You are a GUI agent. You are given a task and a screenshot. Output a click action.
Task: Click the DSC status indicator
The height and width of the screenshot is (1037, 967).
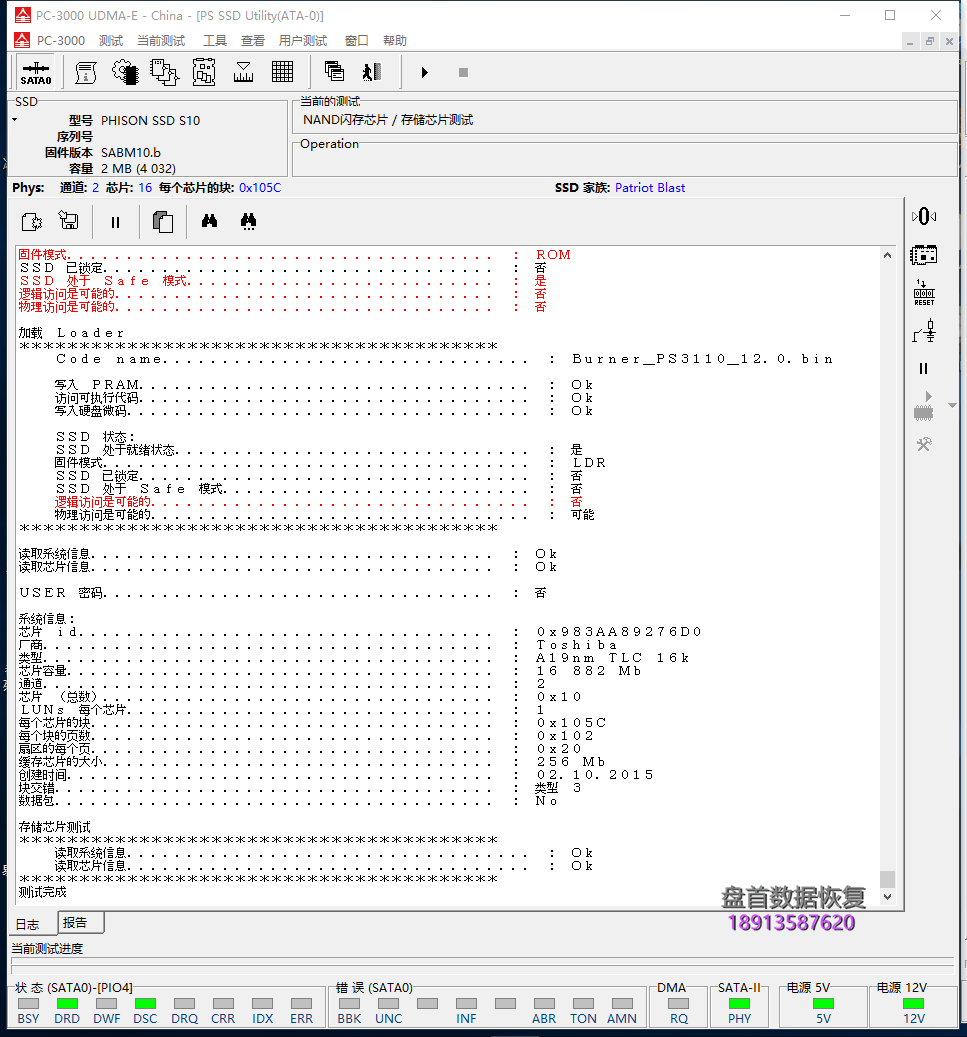click(x=145, y=1011)
